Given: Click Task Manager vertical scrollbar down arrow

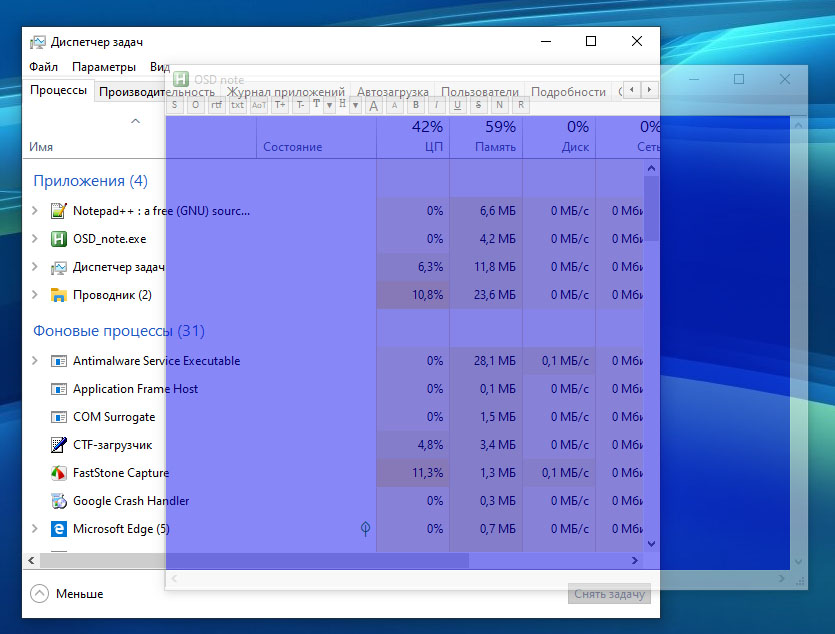Looking at the screenshot, I should 651,544.
